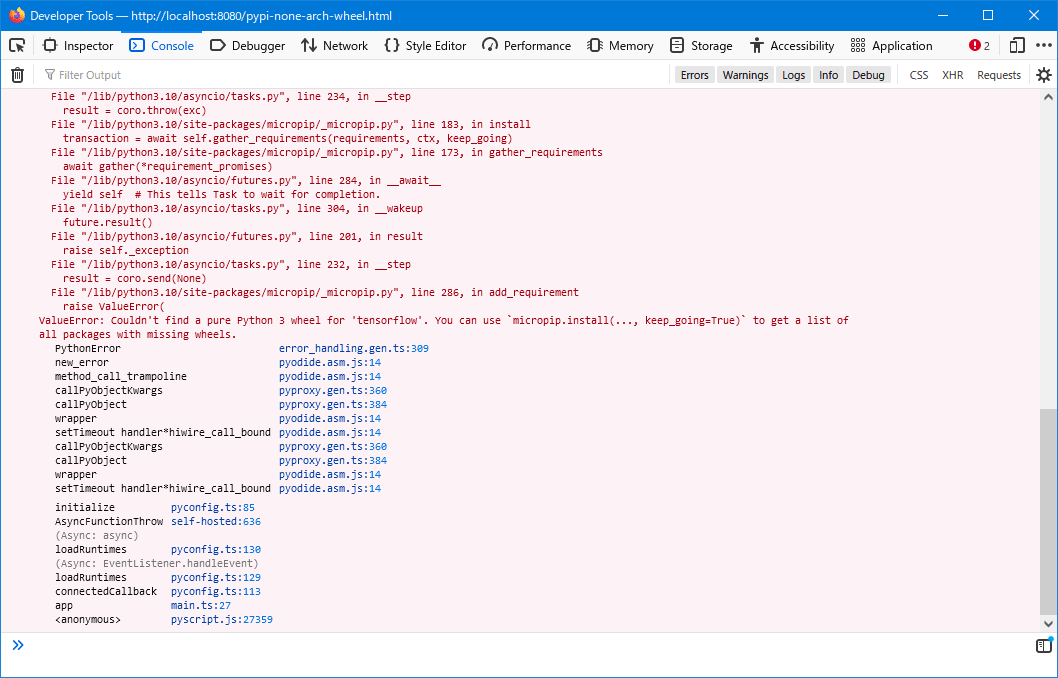Switch to the Console tab

pyautogui.click(x=161, y=45)
